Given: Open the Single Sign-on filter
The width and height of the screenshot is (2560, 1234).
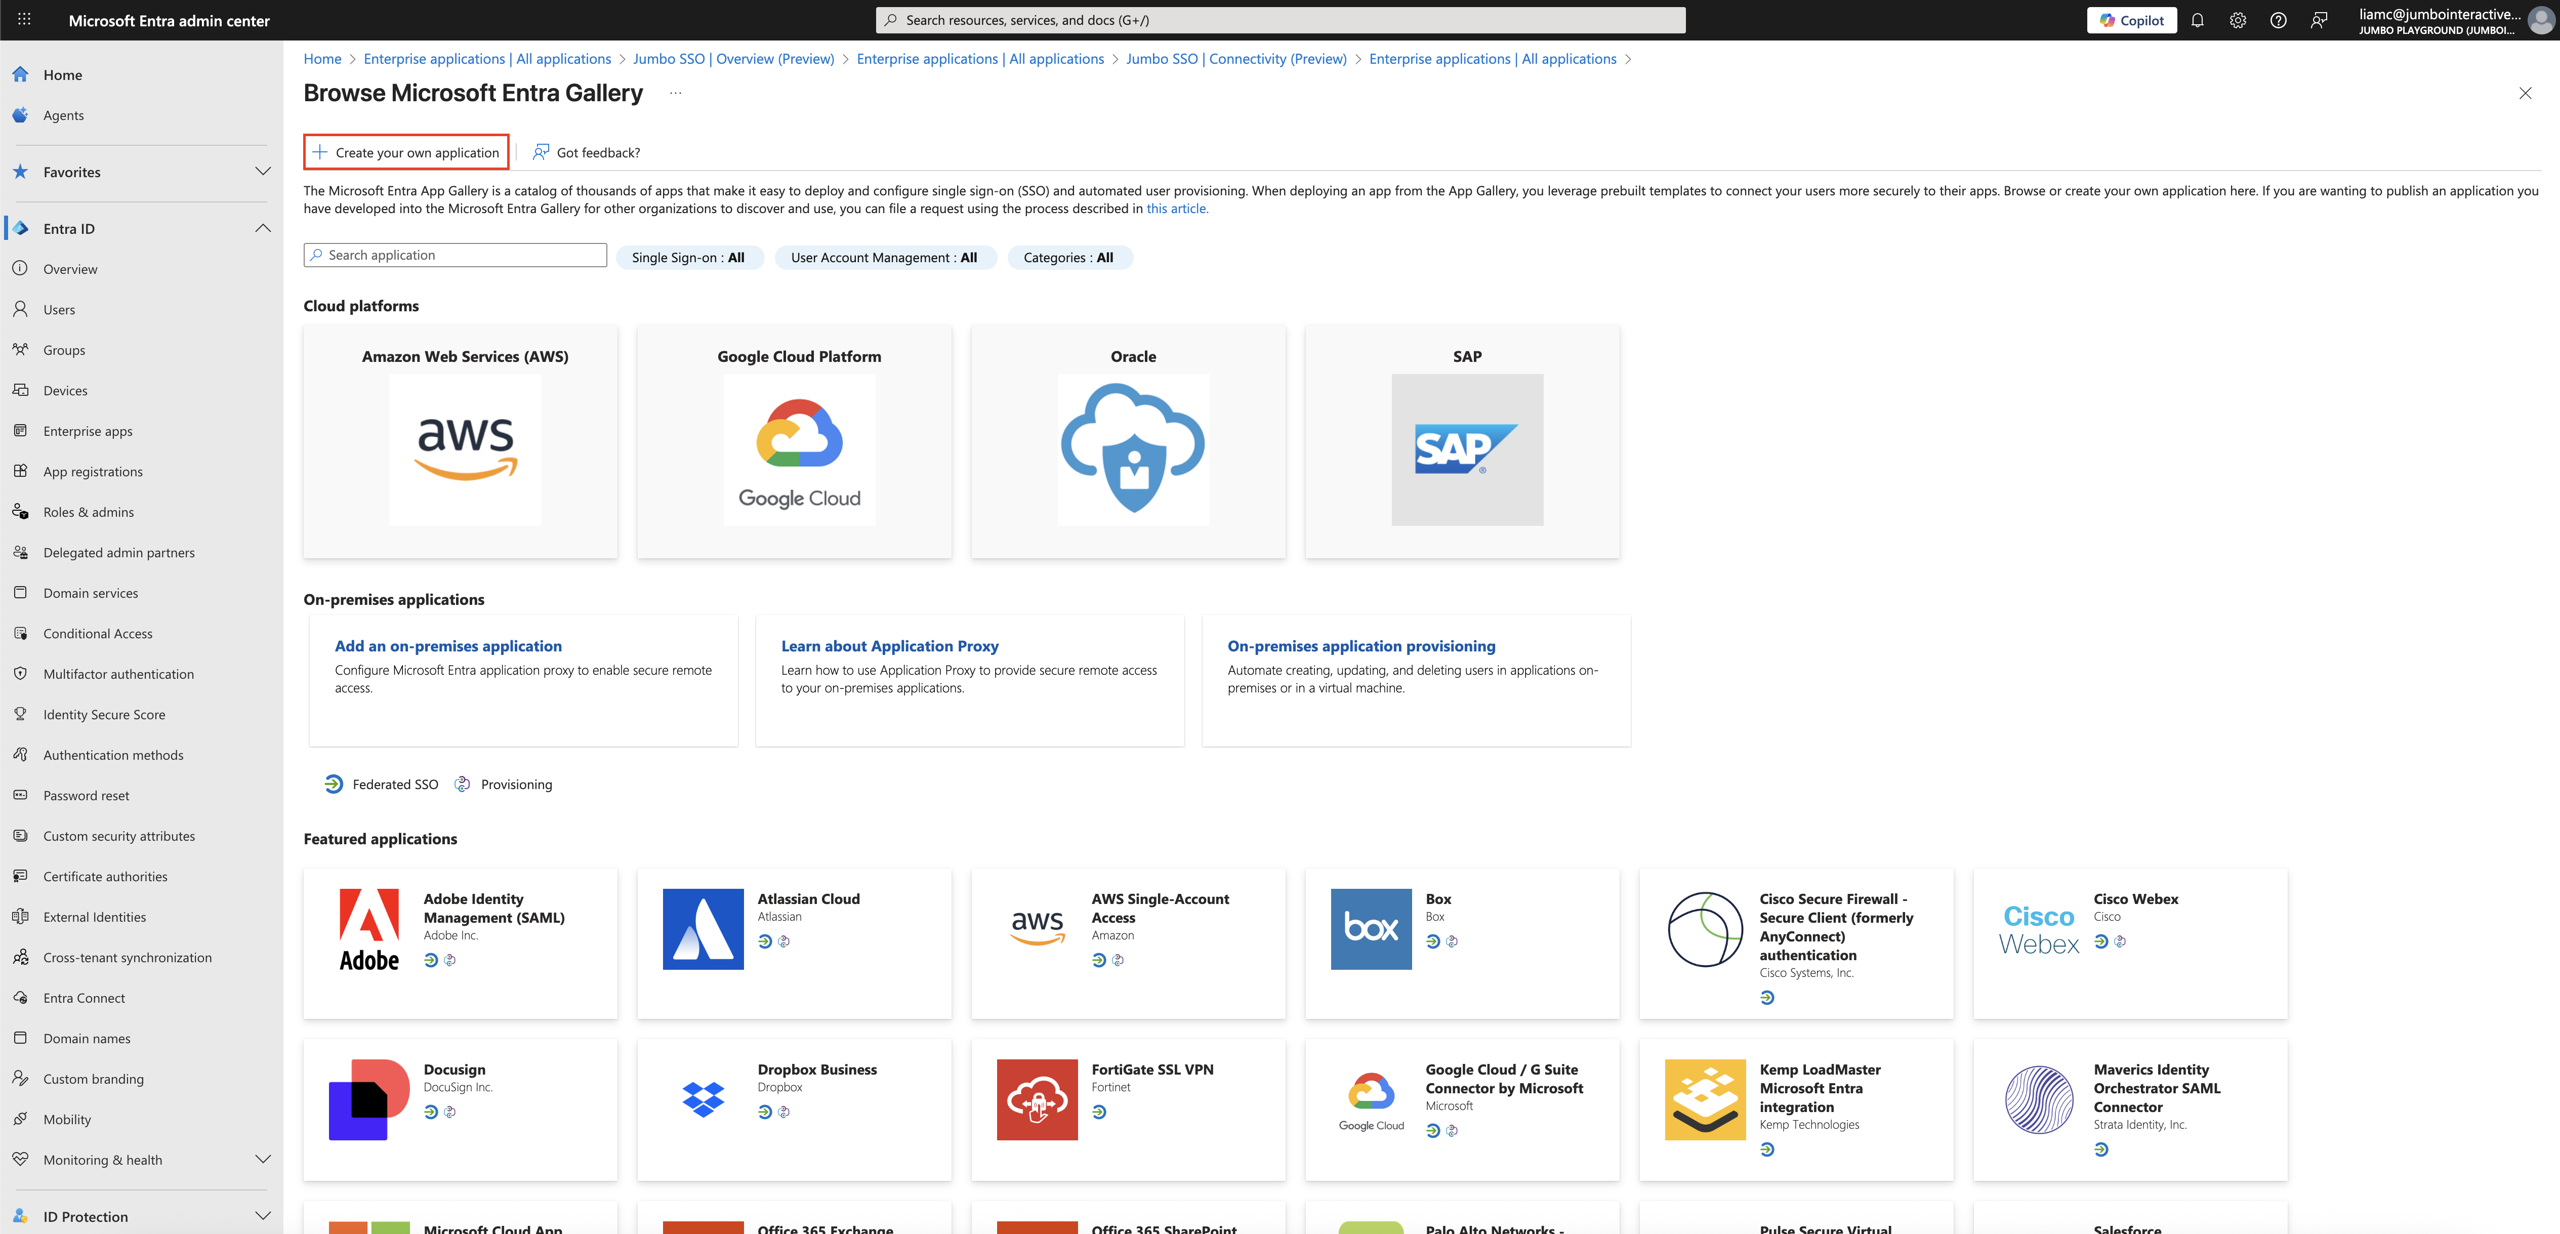Looking at the screenshot, I should [689, 257].
